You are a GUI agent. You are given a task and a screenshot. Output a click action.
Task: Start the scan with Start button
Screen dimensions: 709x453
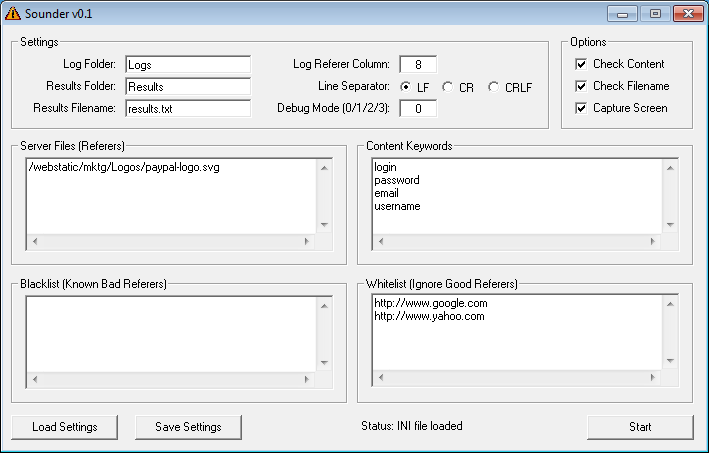pos(640,427)
